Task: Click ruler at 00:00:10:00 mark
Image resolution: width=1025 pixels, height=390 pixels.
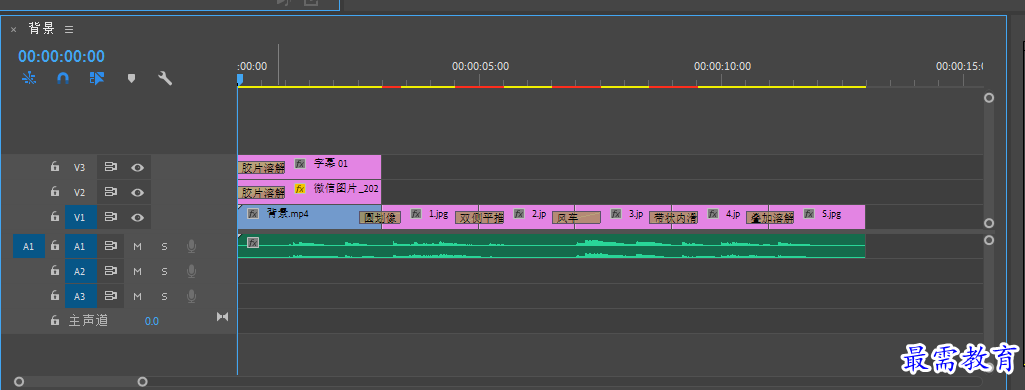Action: point(722,67)
